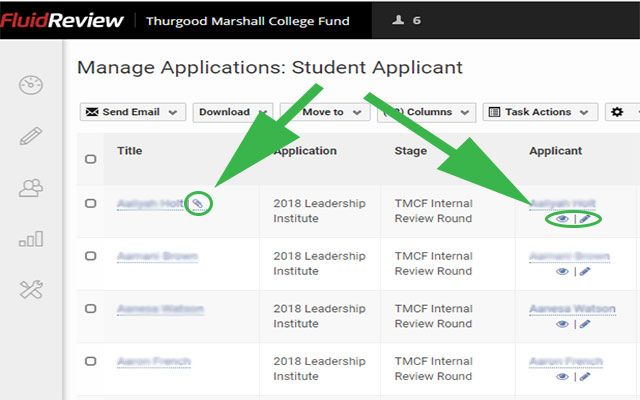The image size is (640, 400).
Task: Check the second application row checkbox
Action: tap(91, 256)
